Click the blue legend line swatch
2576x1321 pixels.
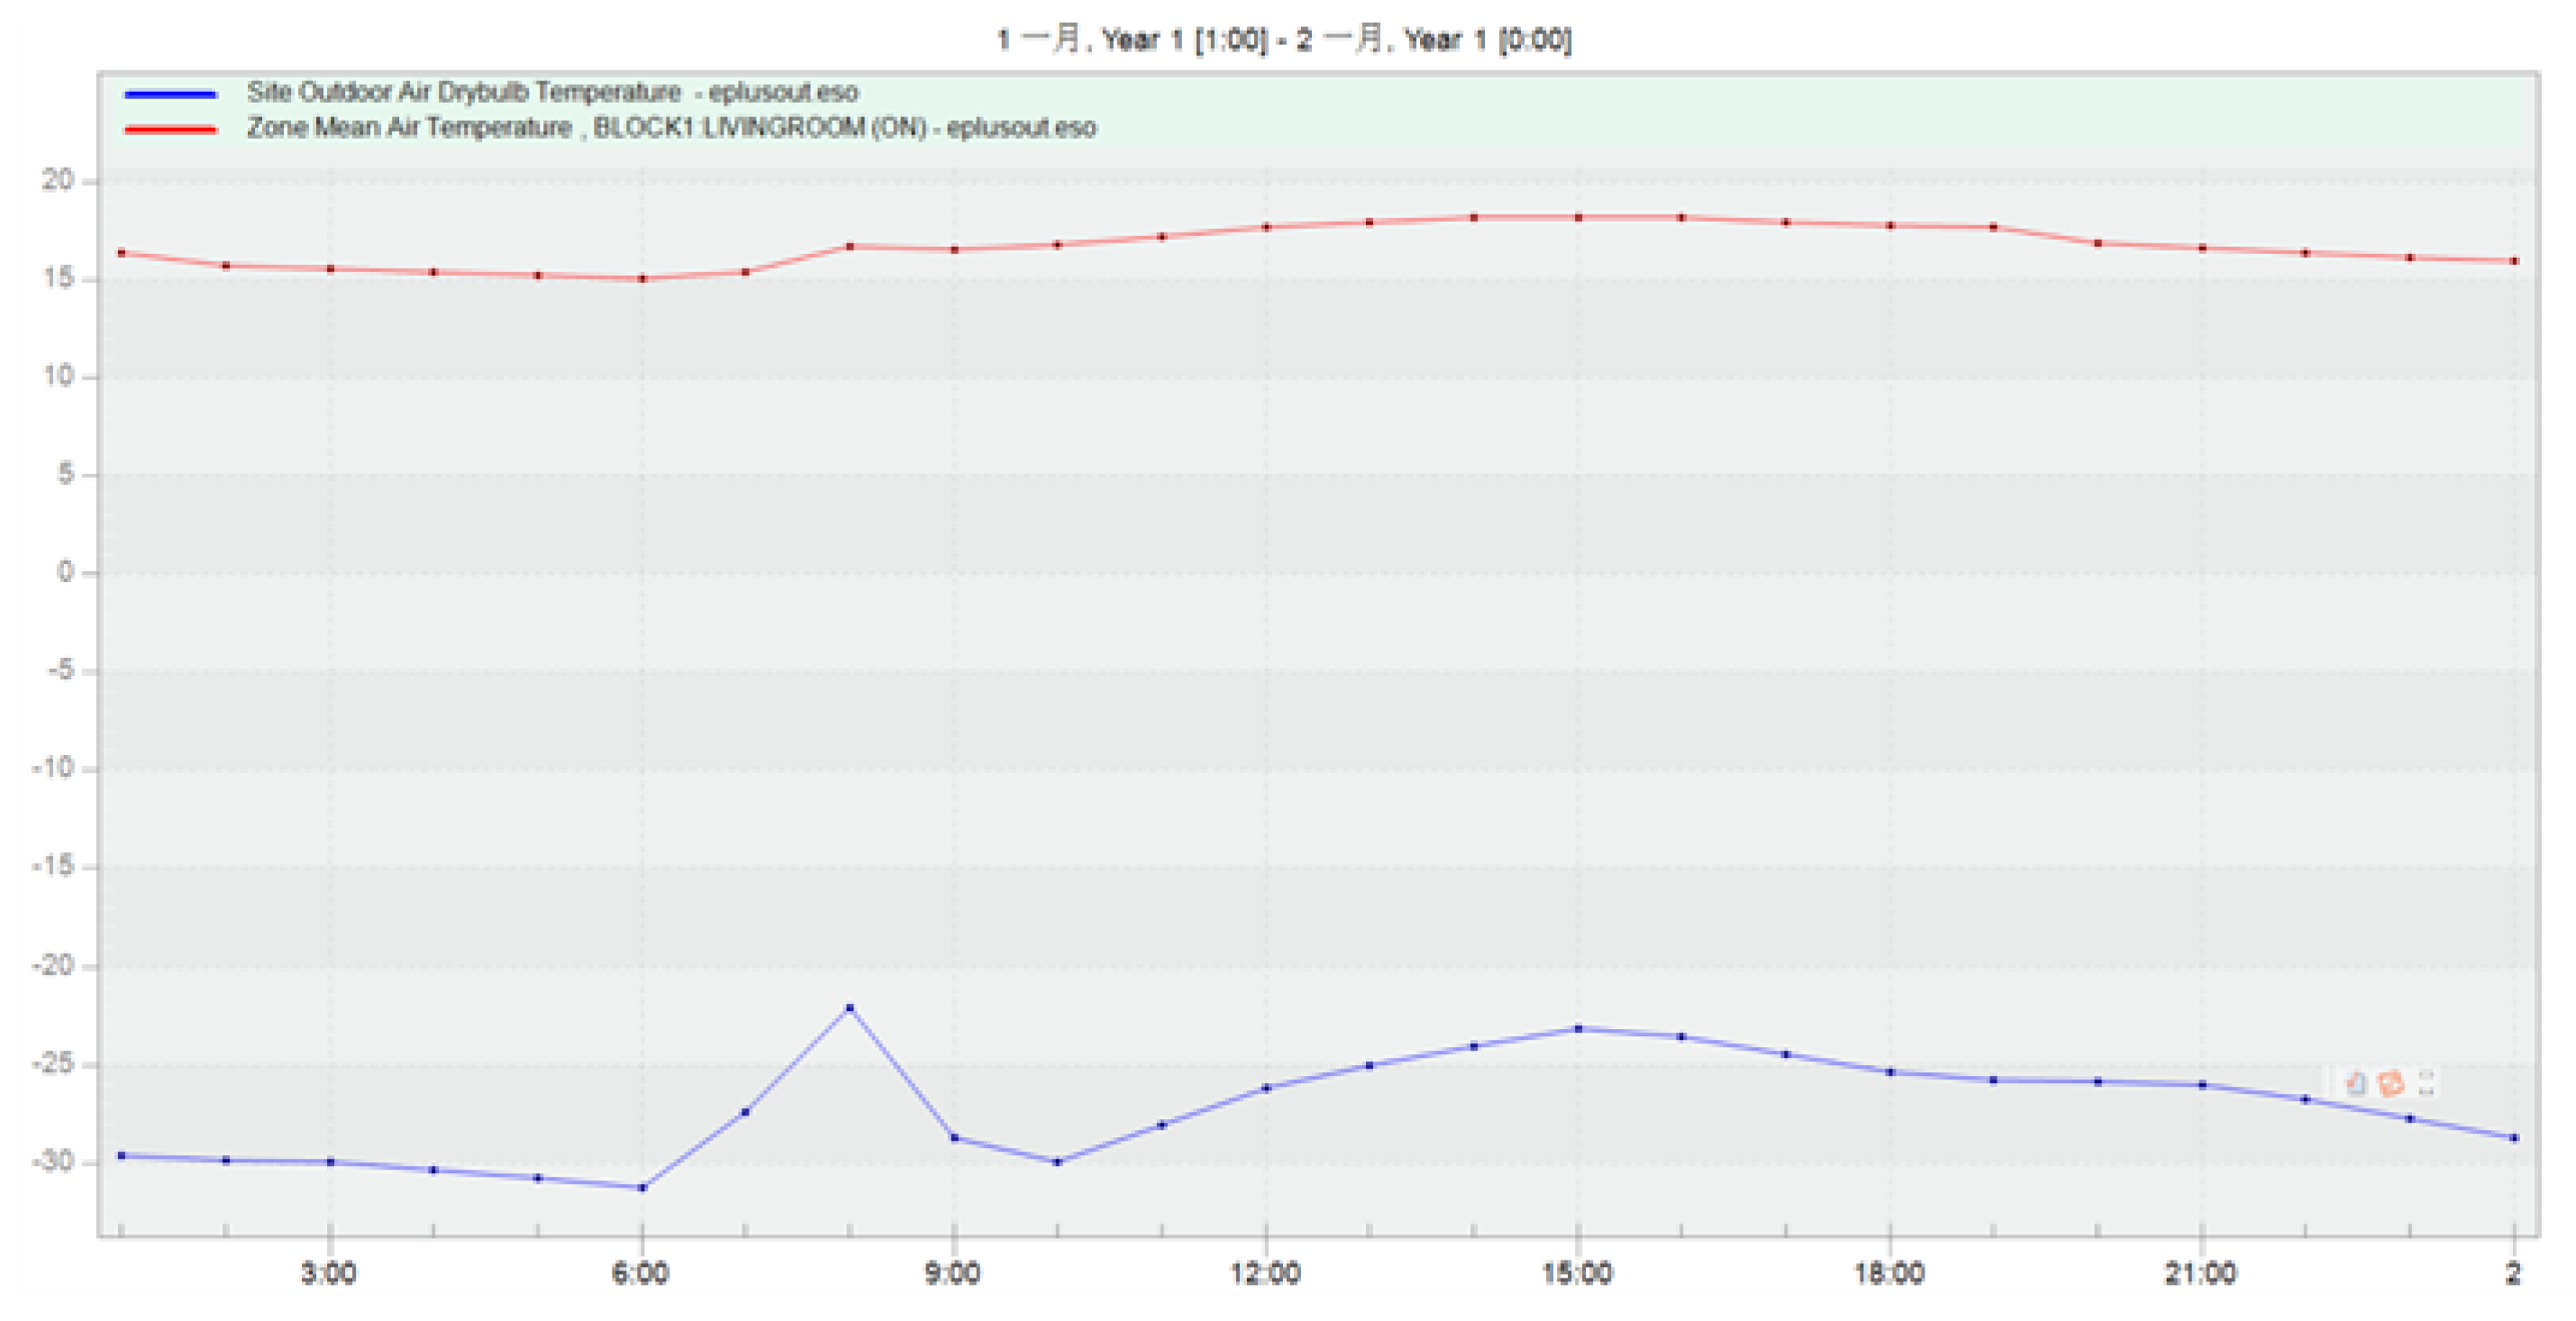point(170,94)
